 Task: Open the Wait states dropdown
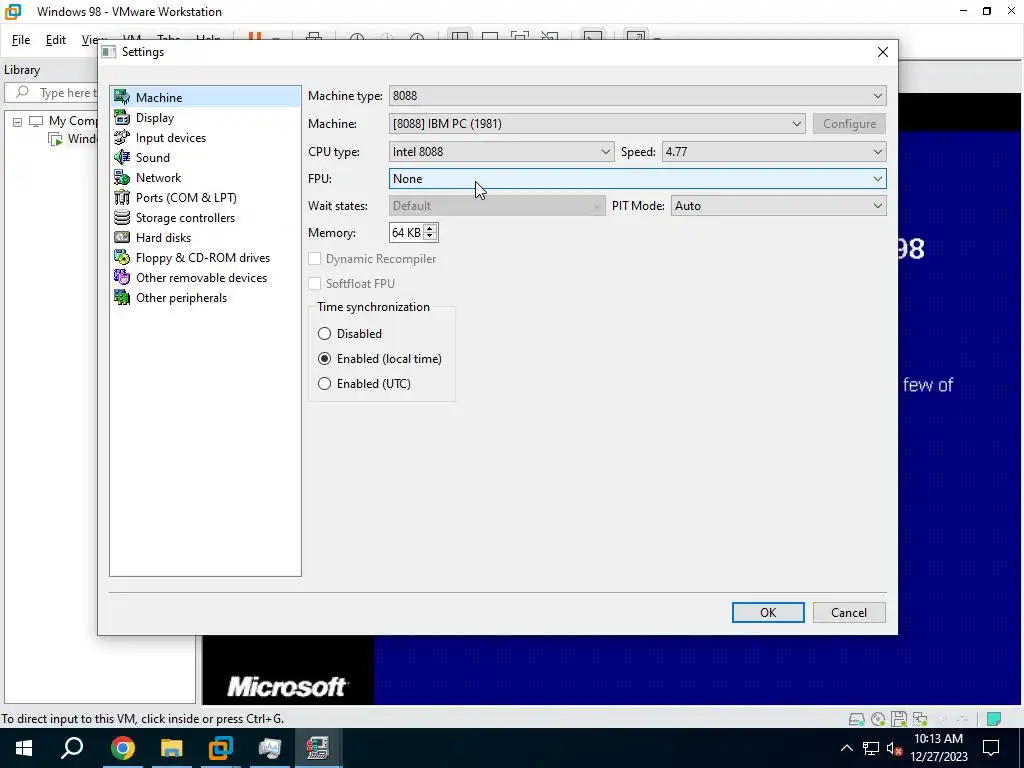[497, 206]
